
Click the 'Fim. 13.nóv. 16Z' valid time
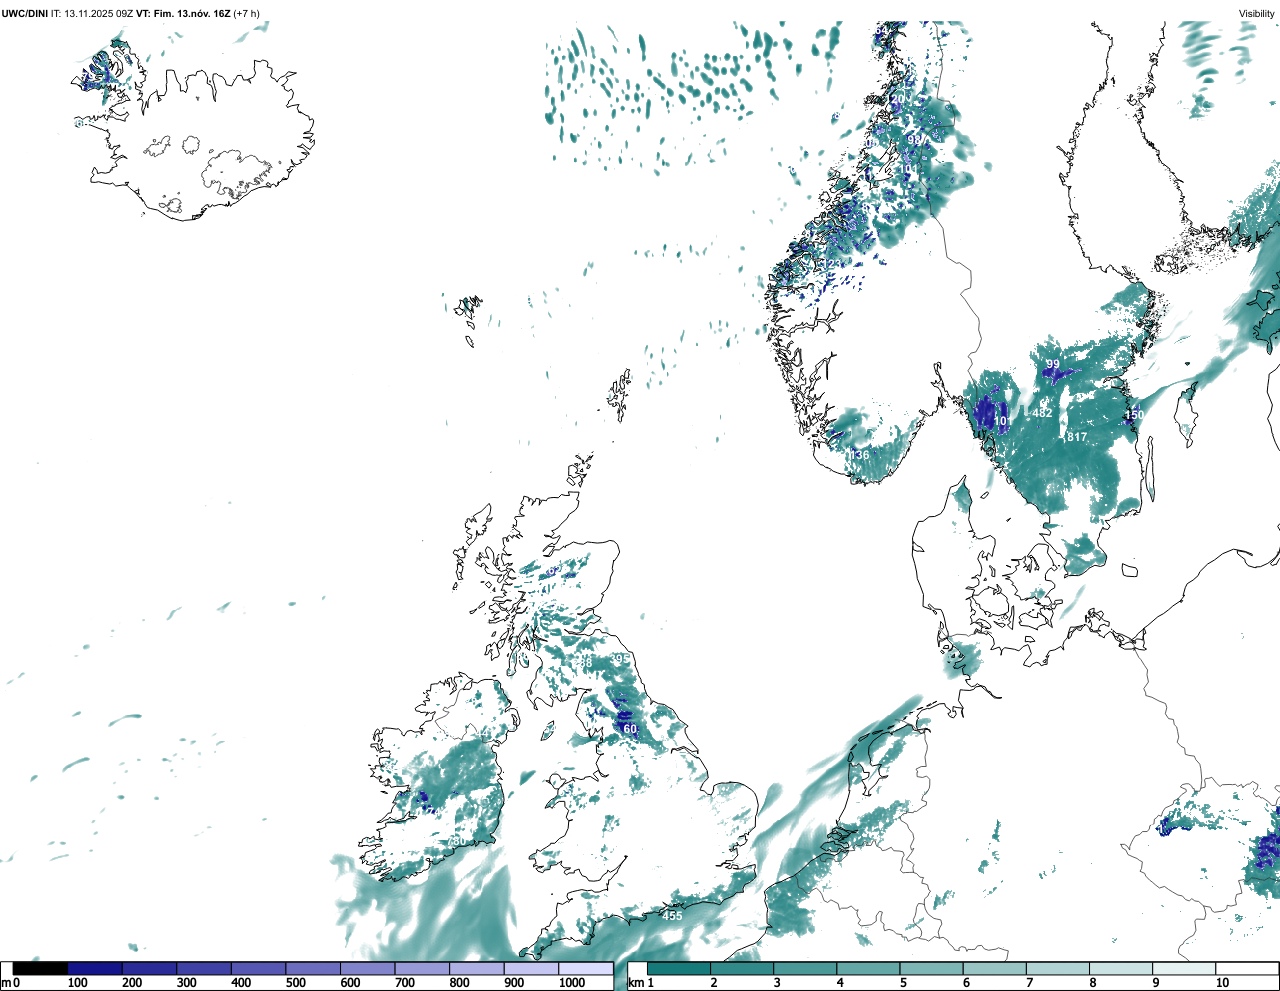click(x=192, y=14)
